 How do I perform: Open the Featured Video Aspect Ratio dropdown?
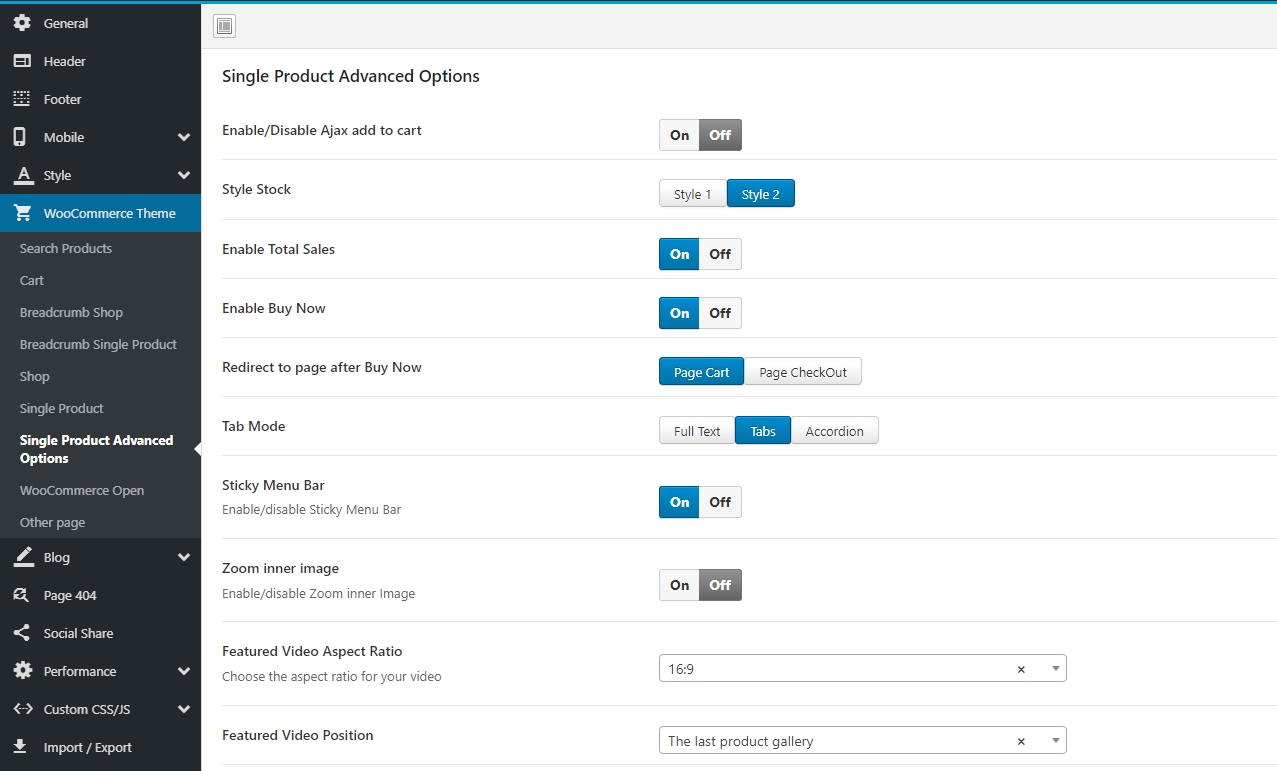(x=1055, y=669)
